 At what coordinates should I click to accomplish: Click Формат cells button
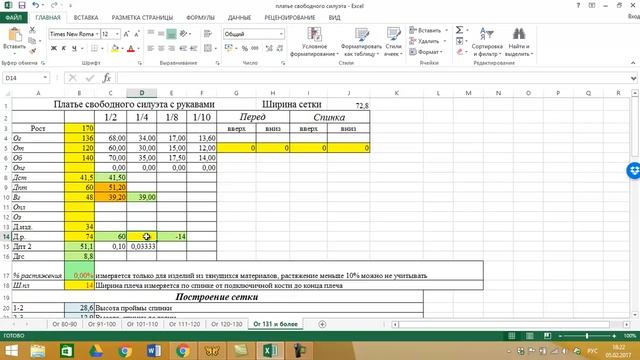click(426, 52)
